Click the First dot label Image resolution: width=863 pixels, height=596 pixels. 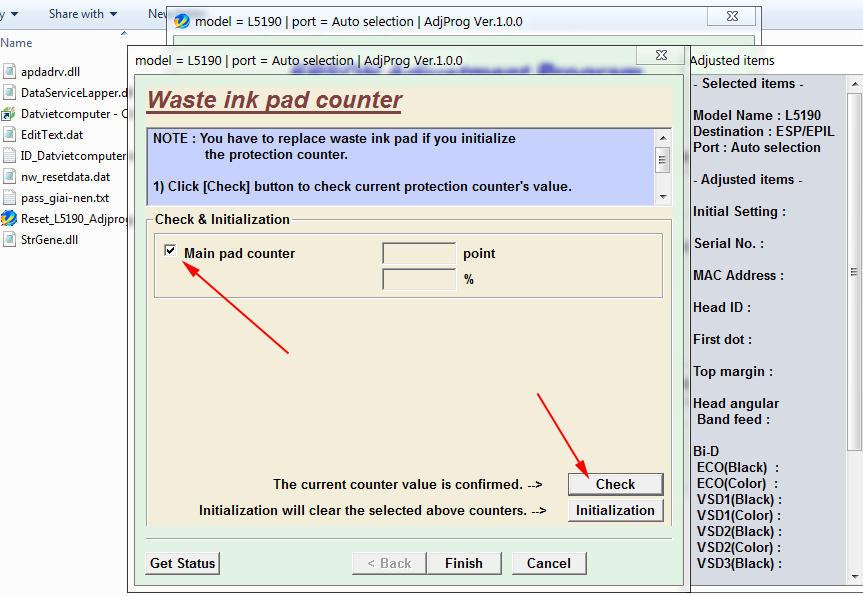(x=723, y=339)
